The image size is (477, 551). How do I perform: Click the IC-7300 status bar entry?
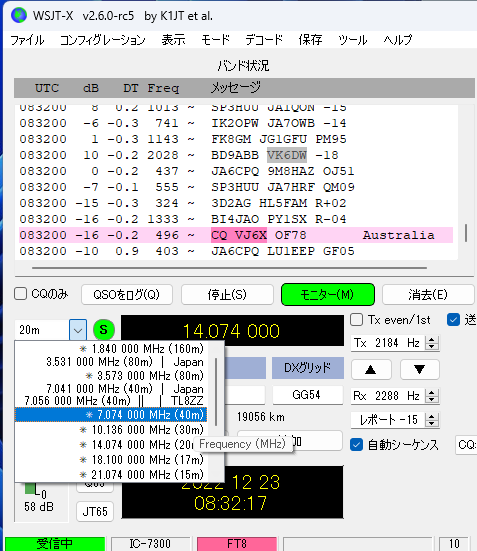pyautogui.click(x=150, y=544)
